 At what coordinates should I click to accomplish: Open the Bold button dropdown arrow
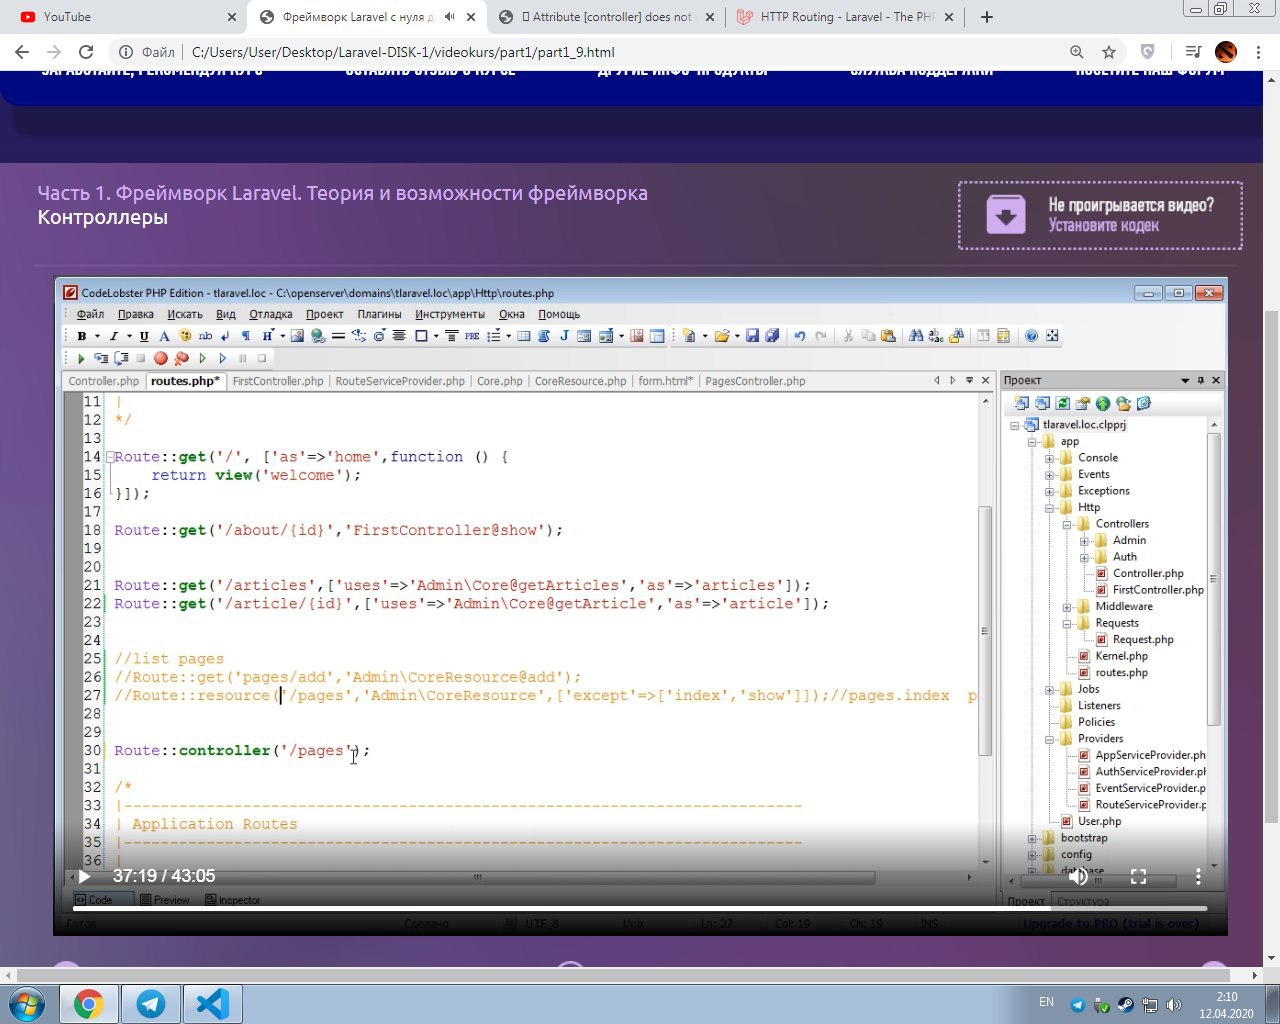(x=97, y=336)
